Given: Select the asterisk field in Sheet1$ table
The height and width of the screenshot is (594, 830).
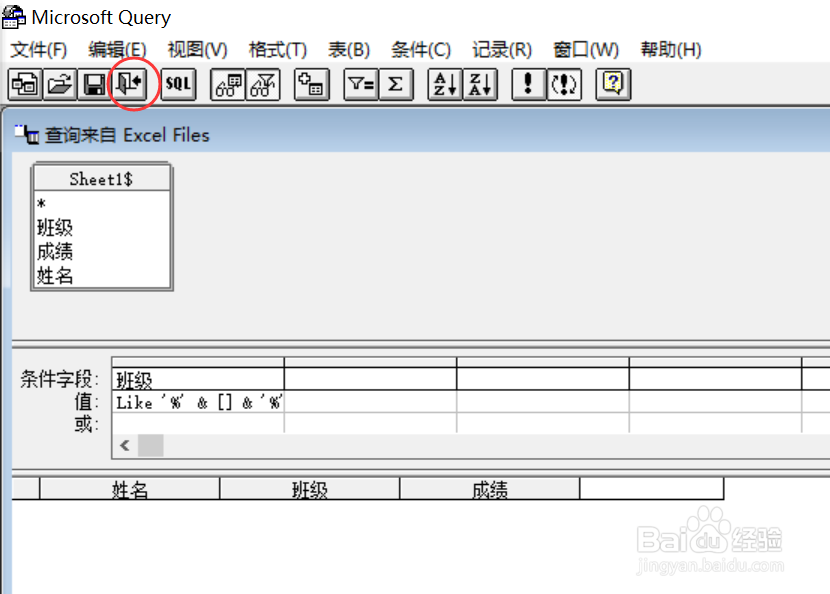Looking at the screenshot, I should 102,204.
